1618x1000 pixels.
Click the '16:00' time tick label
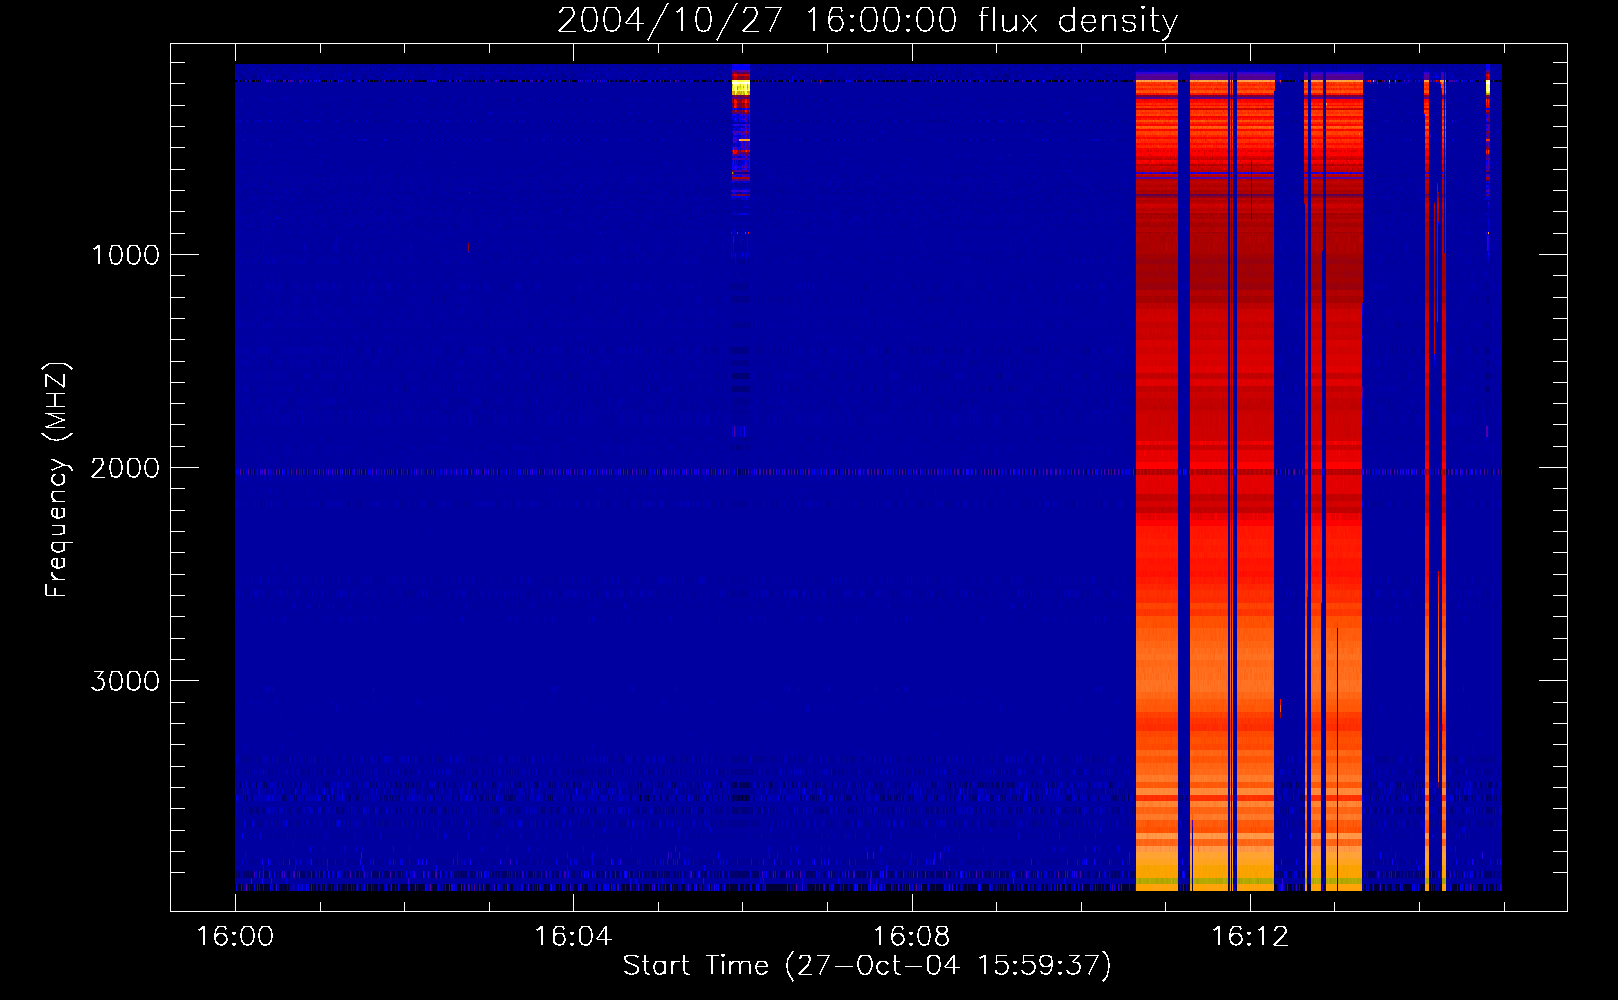(235, 936)
